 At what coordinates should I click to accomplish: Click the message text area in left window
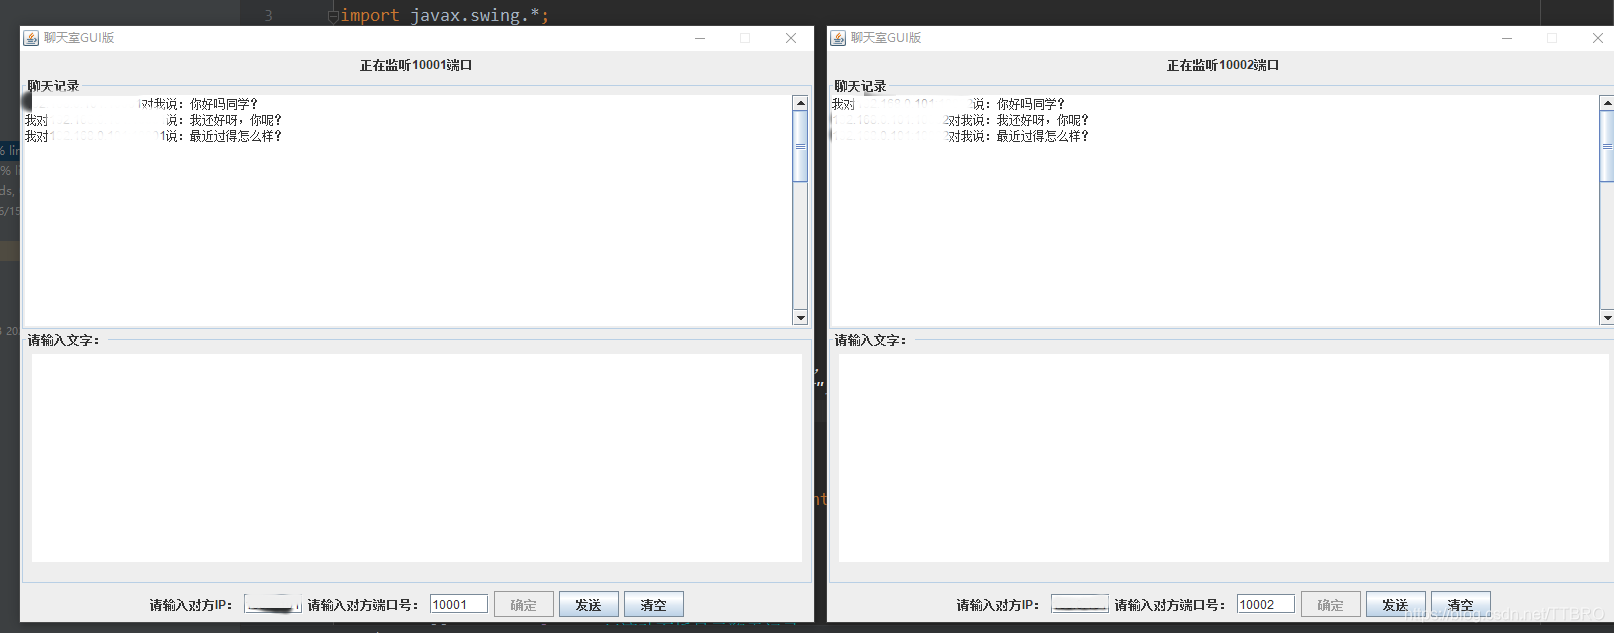417,458
